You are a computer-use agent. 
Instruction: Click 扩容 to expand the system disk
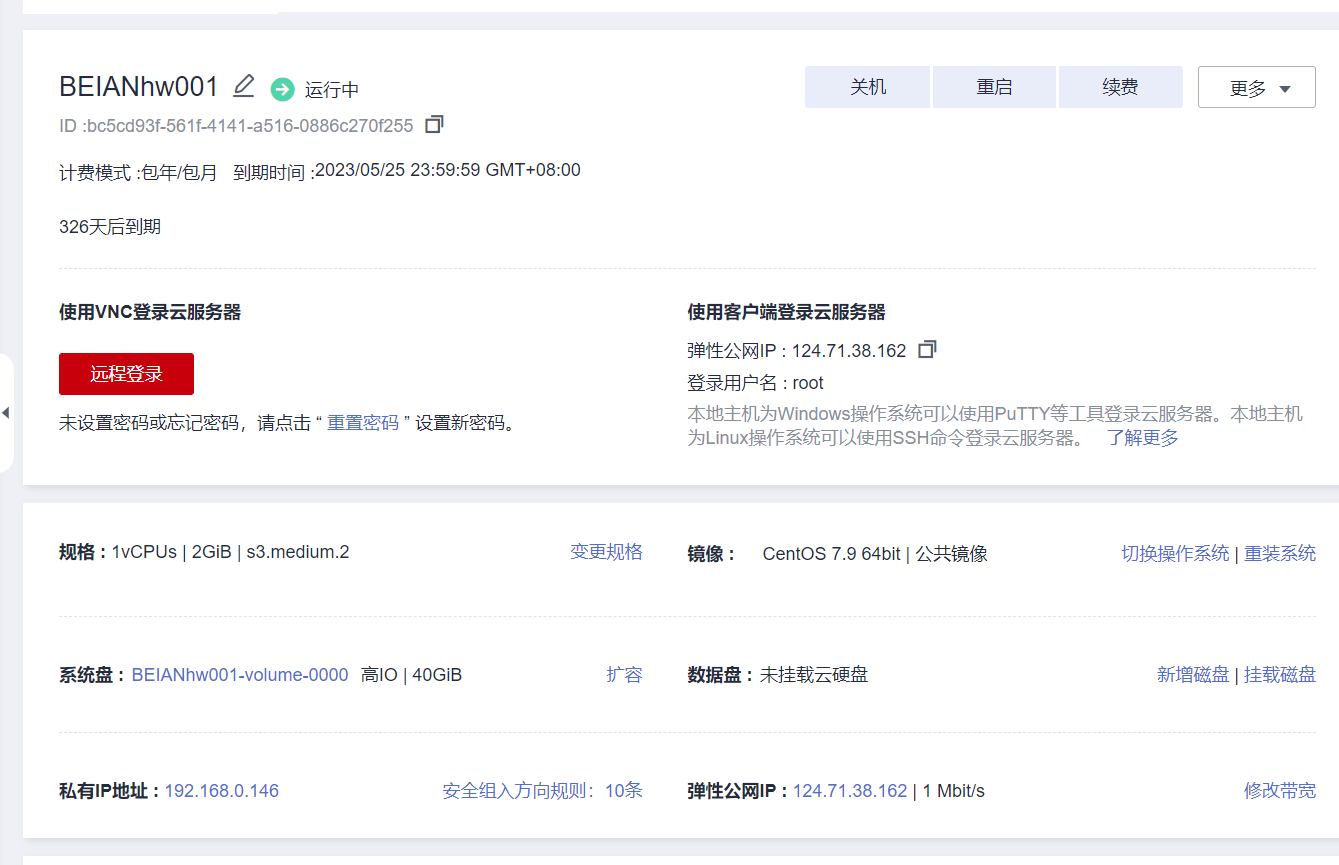[x=624, y=675]
